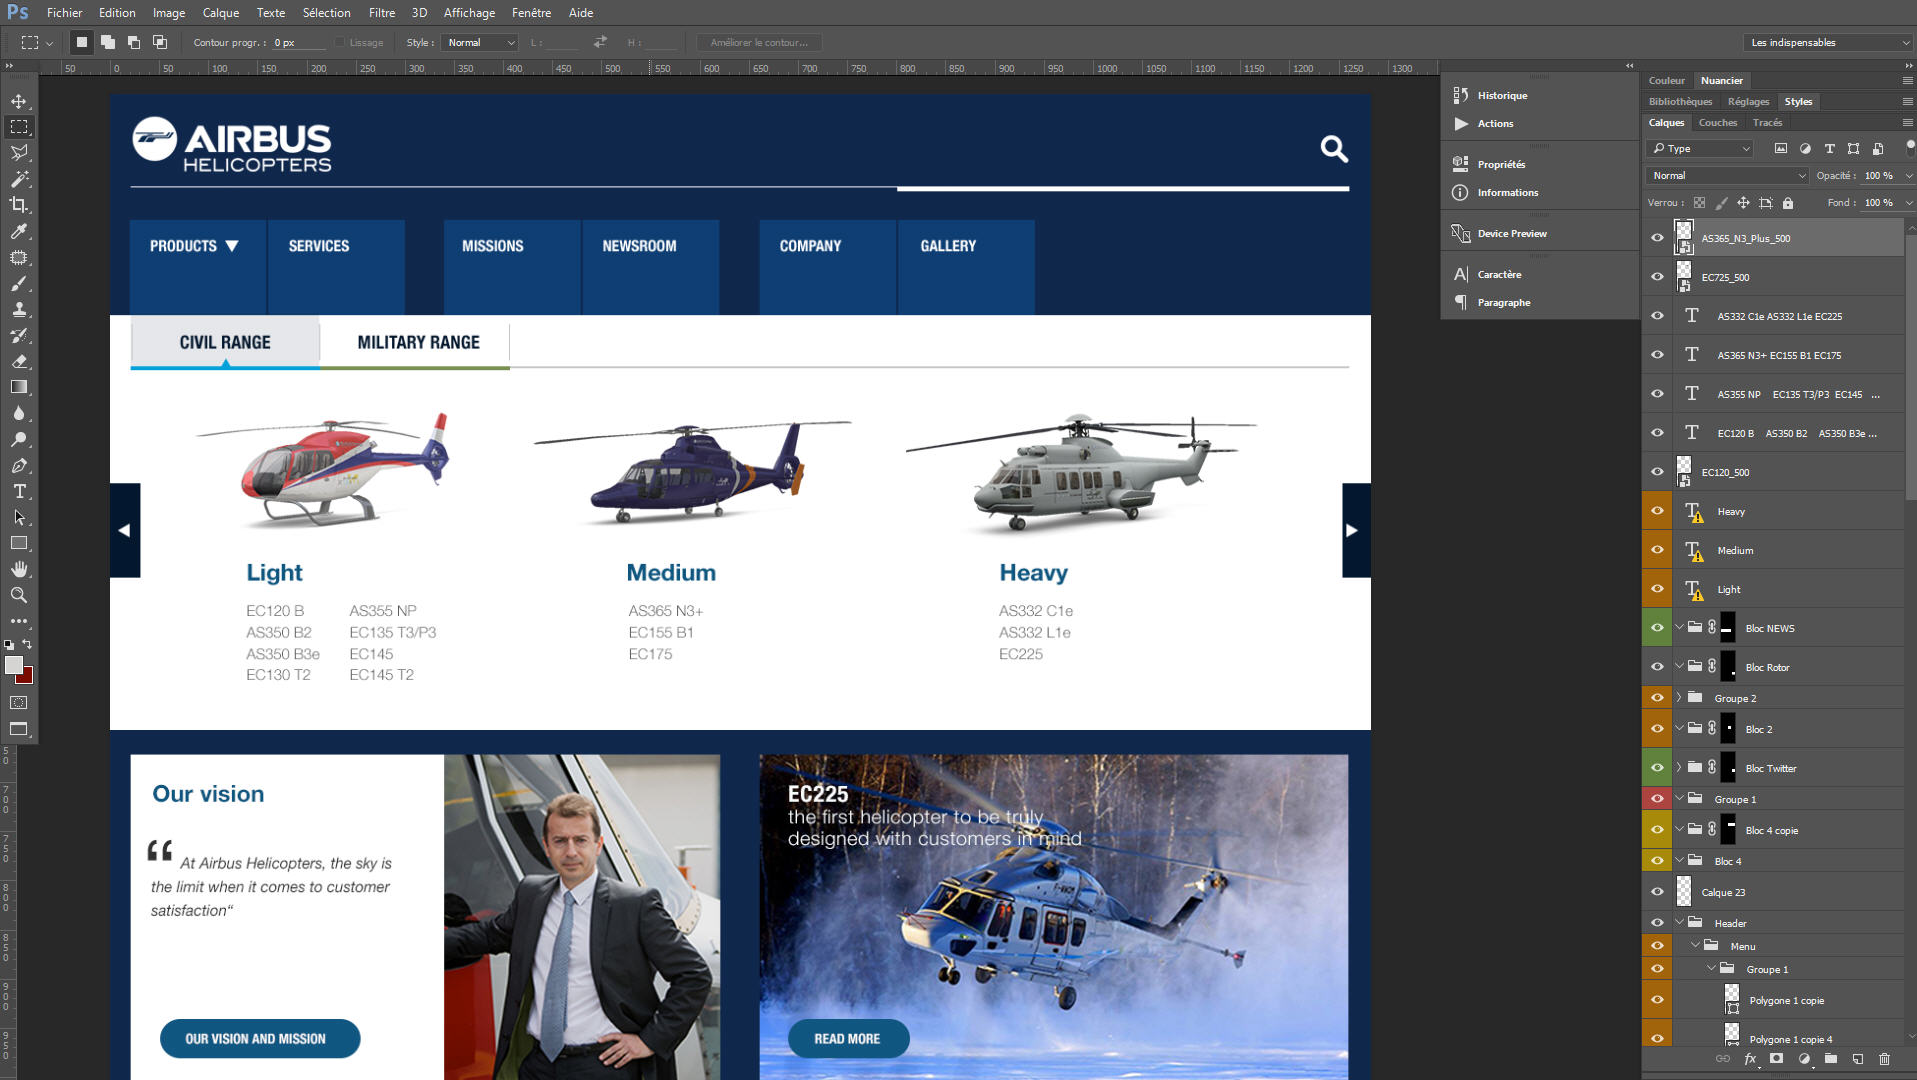Toggle the layer filter on/off switch
The image size is (1917, 1080).
point(1910,147)
